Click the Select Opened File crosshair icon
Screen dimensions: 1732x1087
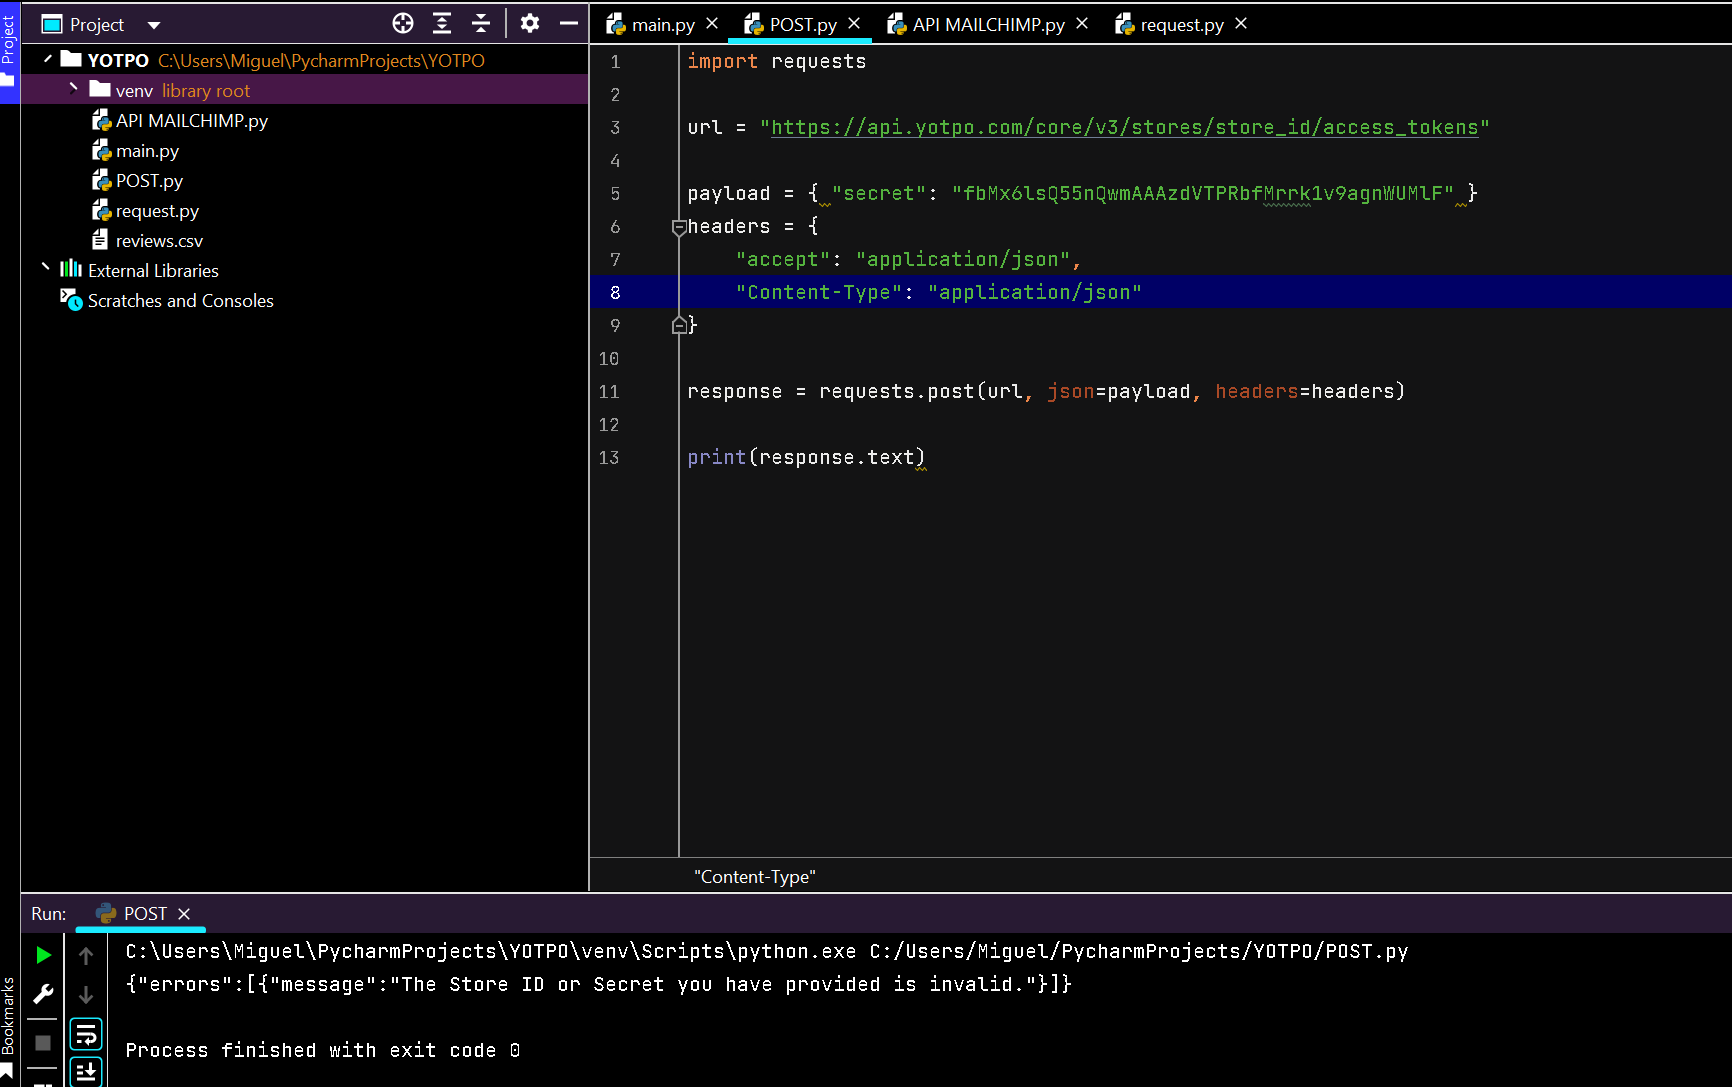click(403, 24)
